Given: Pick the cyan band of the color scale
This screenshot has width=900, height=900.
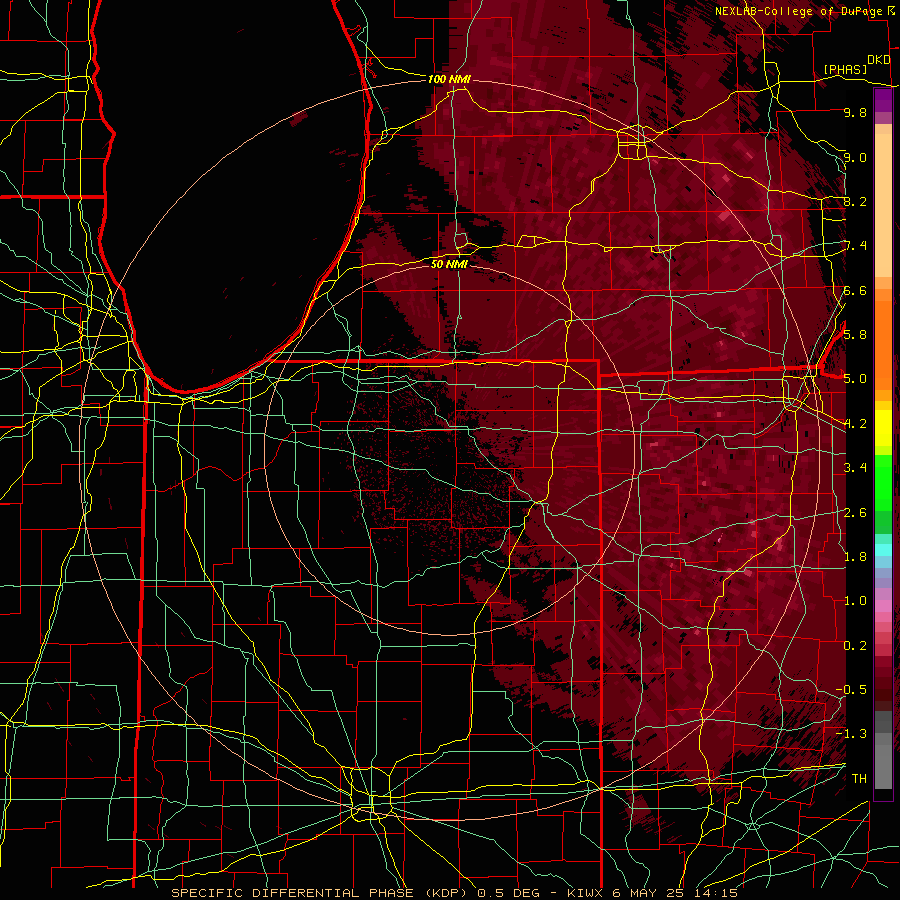Looking at the screenshot, I should [x=883, y=550].
